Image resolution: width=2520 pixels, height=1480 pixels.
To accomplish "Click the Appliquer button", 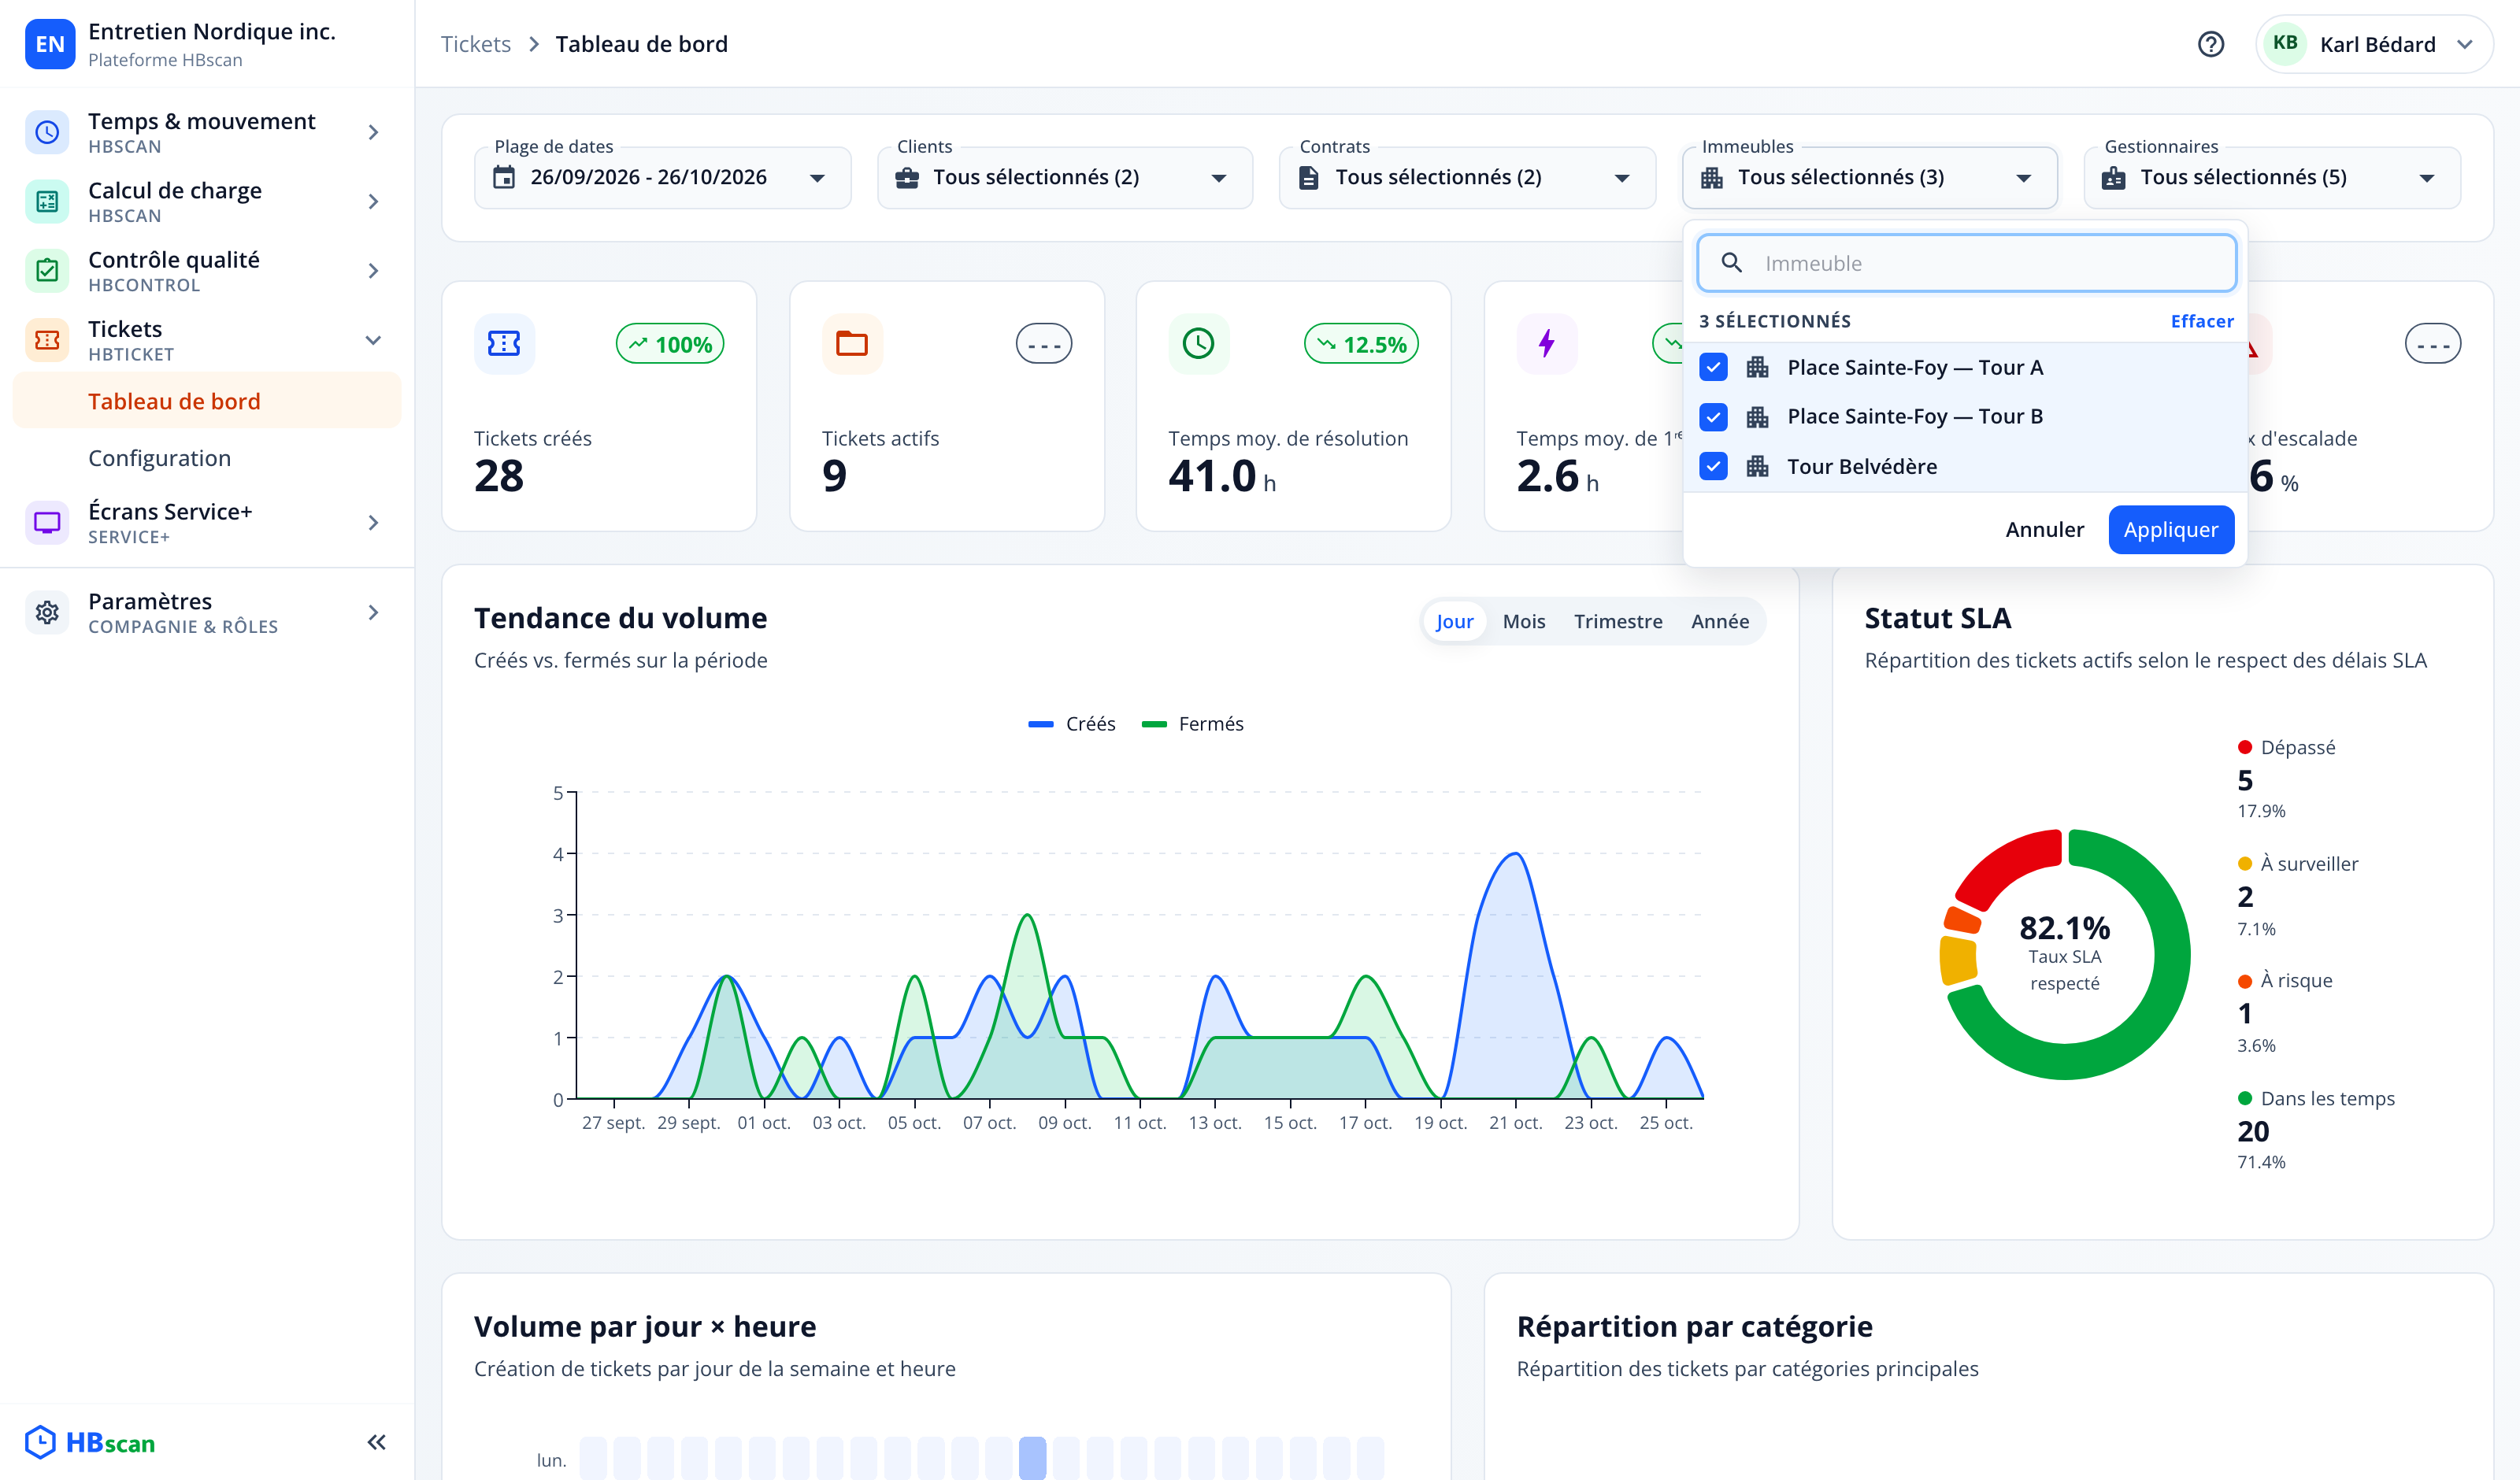I will tap(2170, 529).
